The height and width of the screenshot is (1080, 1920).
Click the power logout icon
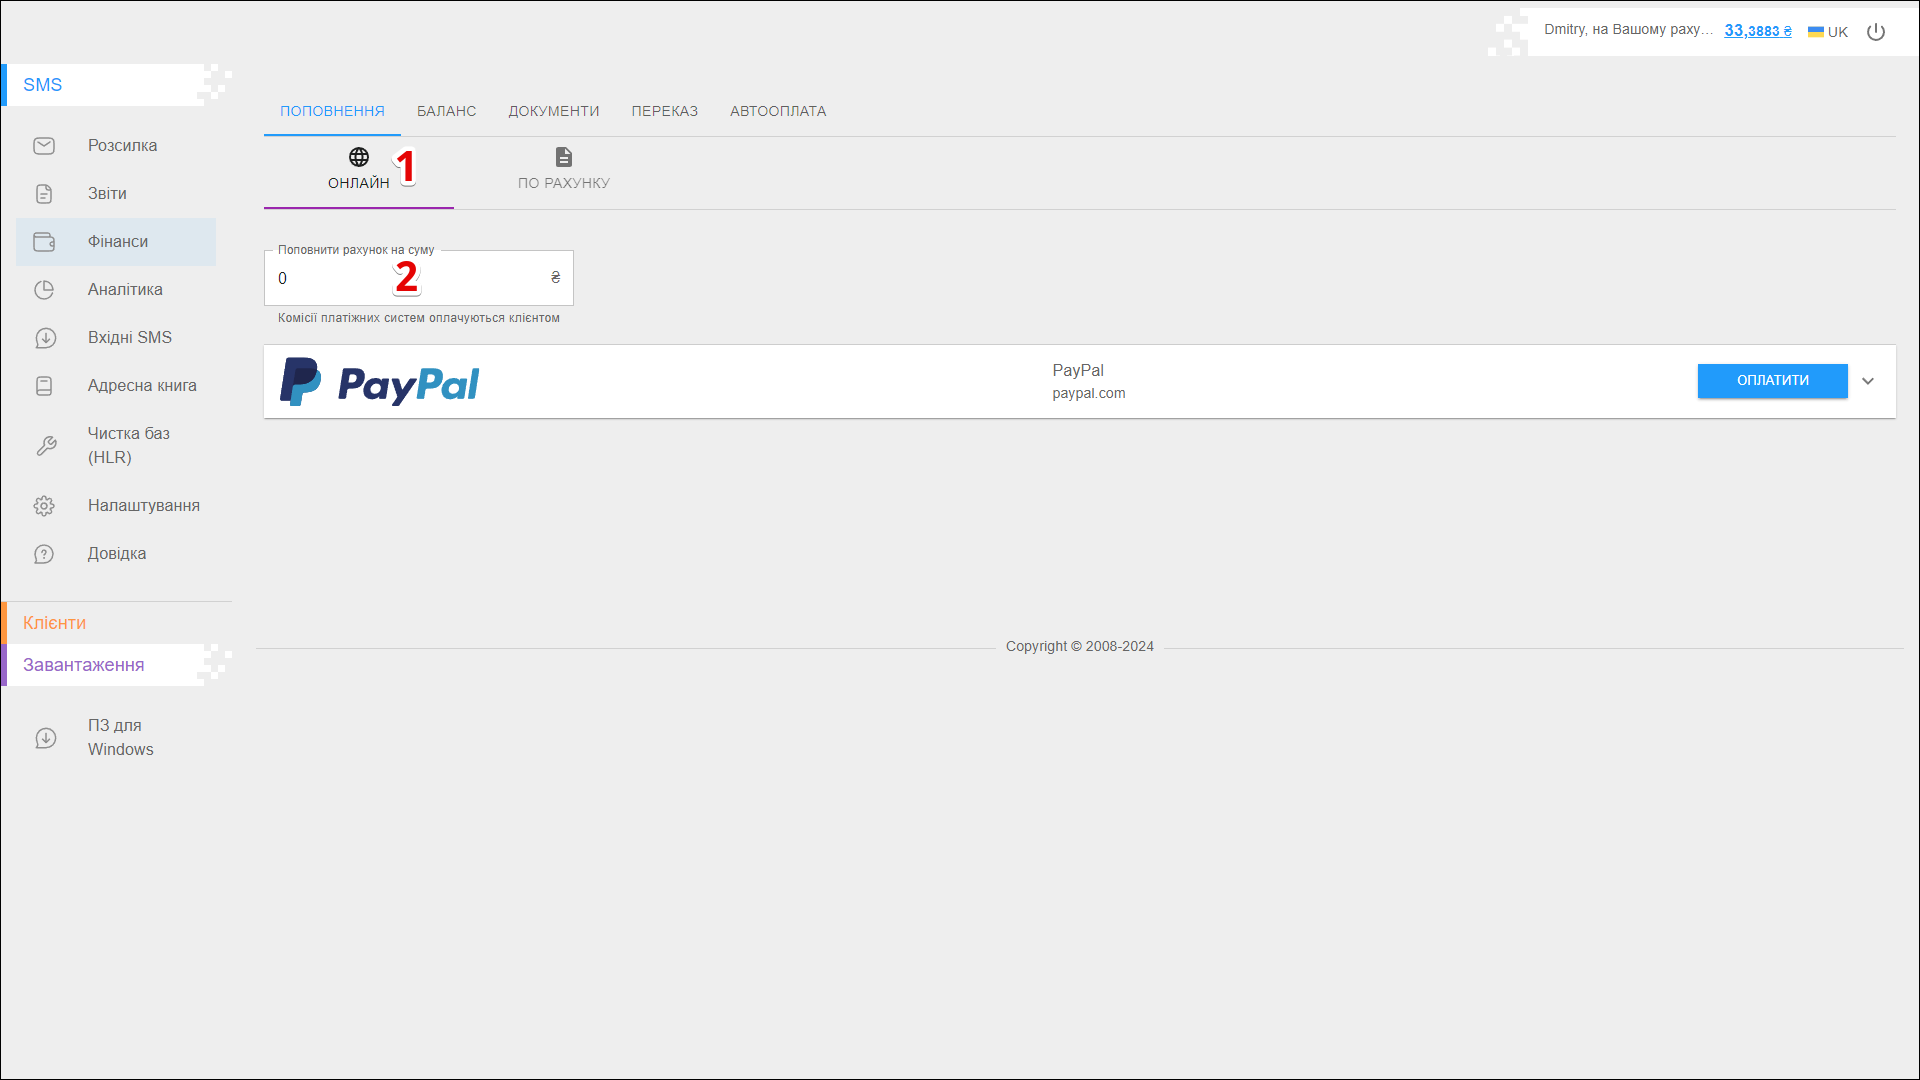click(1876, 32)
